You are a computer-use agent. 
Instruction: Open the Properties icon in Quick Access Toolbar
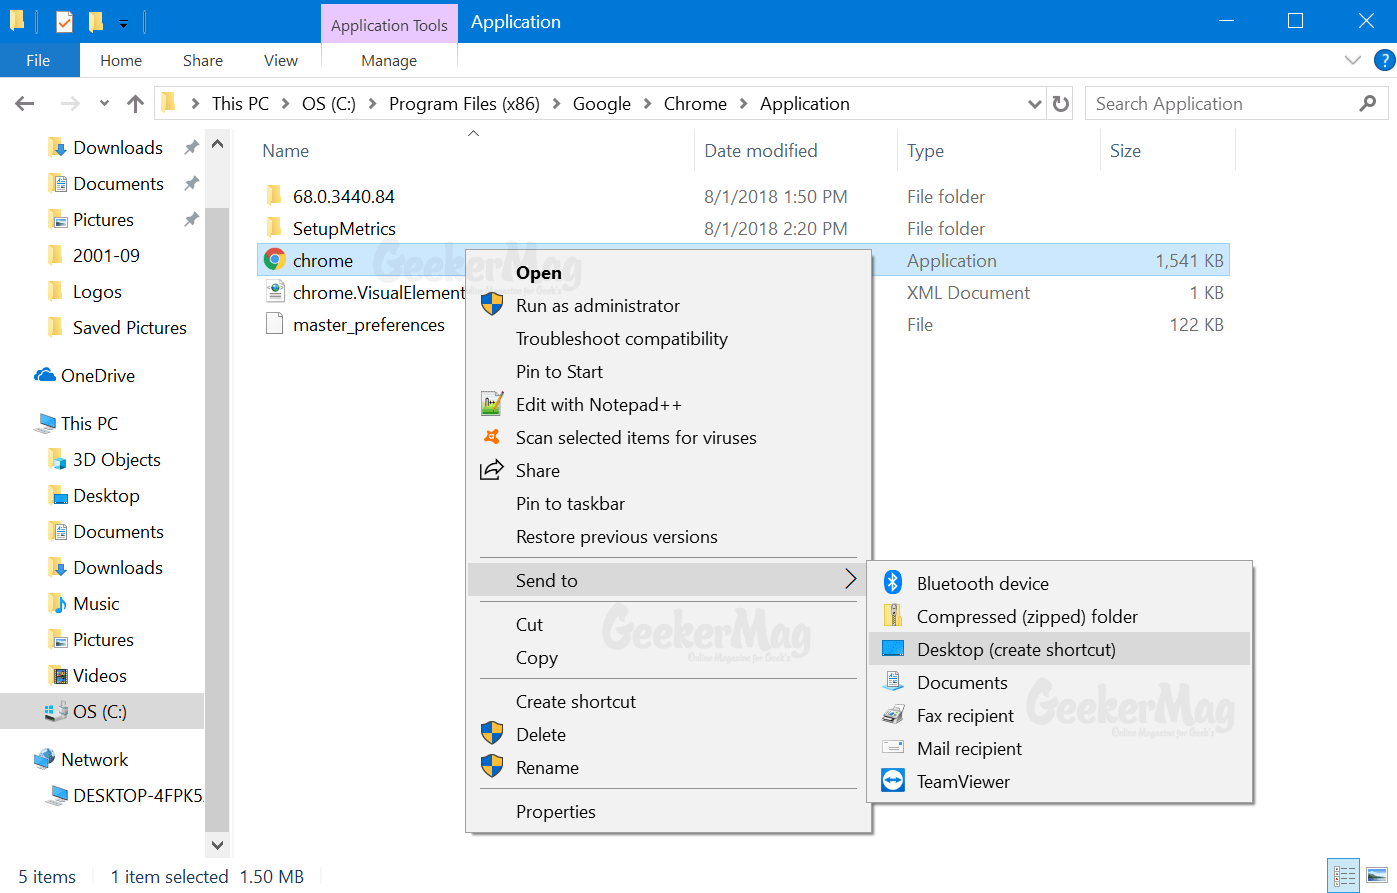tap(64, 20)
